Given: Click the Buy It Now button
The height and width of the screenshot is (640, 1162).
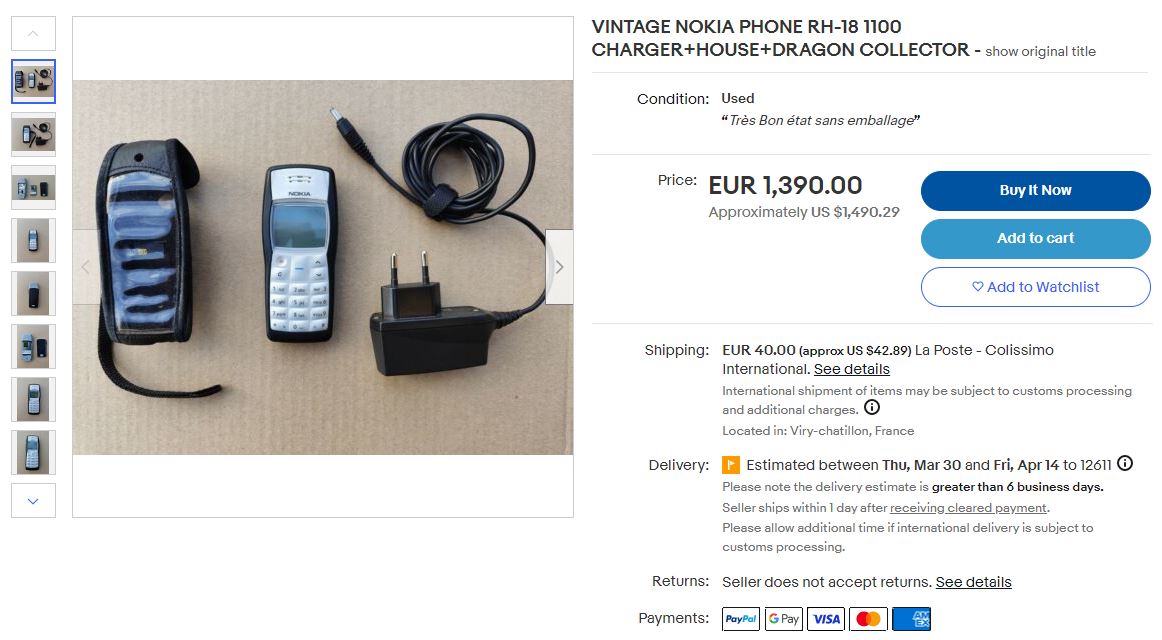Looking at the screenshot, I should [x=1035, y=190].
